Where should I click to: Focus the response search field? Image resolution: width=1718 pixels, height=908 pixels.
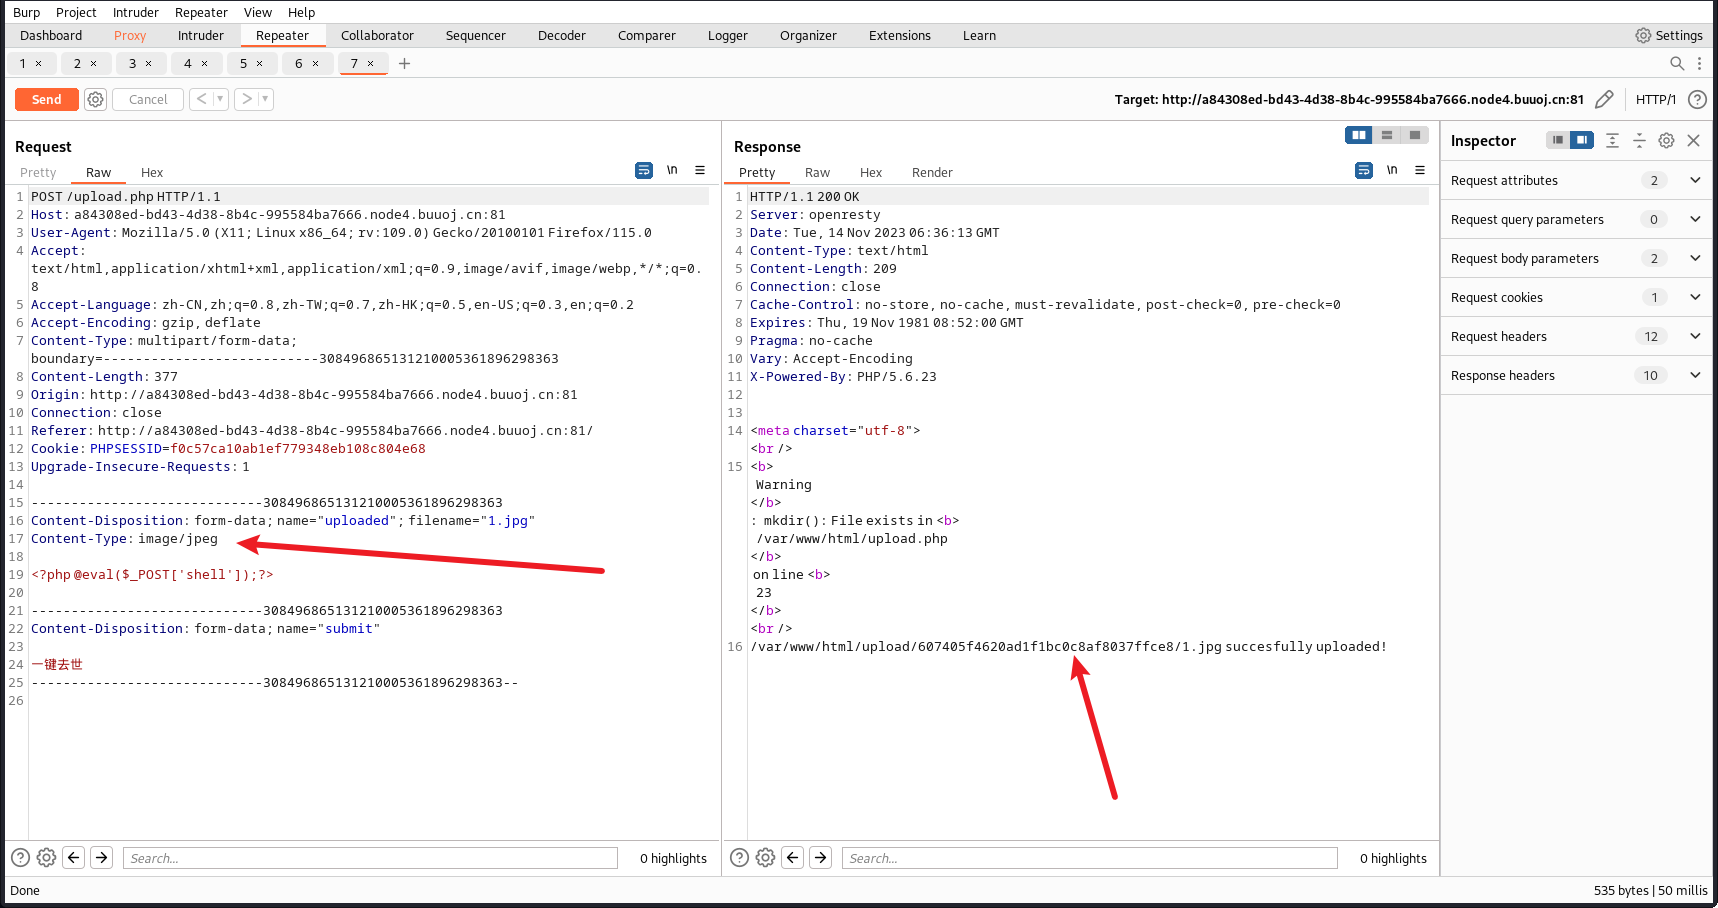coord(1090,858)
